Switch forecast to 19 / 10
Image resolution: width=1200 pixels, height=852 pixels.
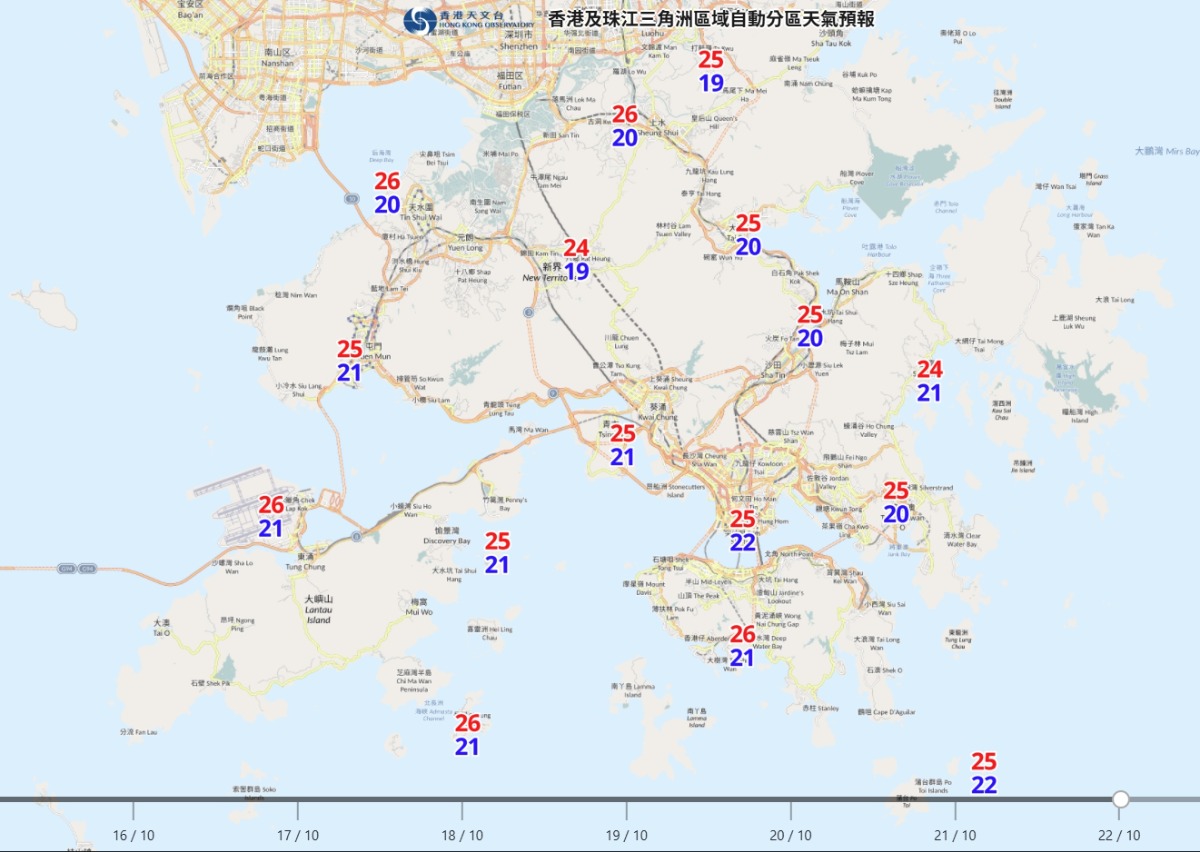627,835
